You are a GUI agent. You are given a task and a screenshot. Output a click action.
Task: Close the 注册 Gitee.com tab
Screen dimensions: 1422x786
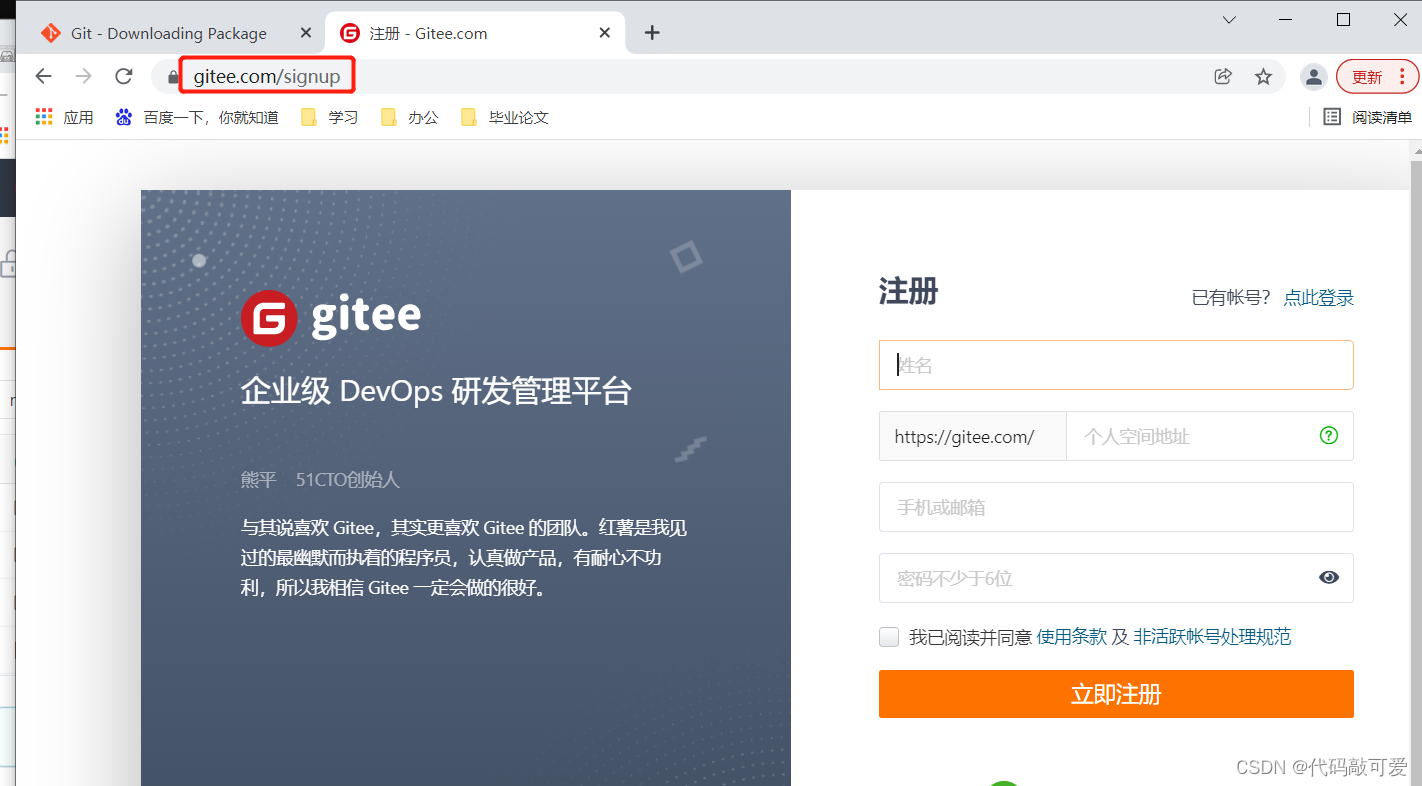[605, 33]
